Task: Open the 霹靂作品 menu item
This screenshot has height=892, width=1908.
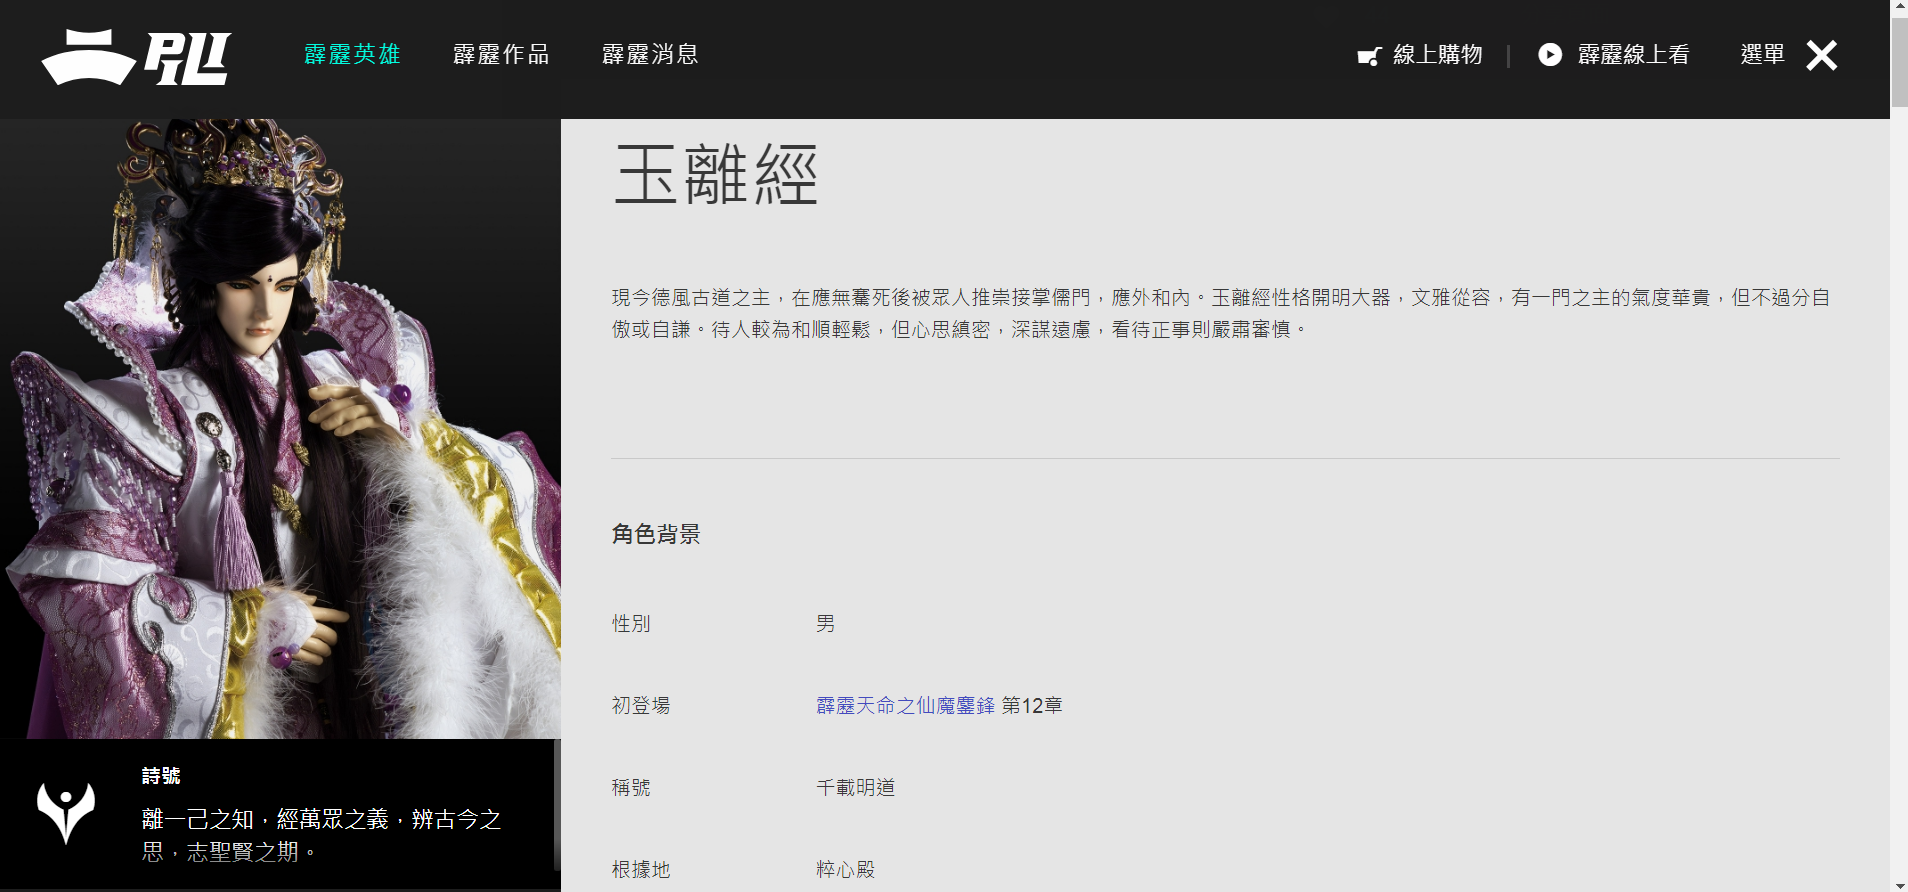Action: coord(501,55)
